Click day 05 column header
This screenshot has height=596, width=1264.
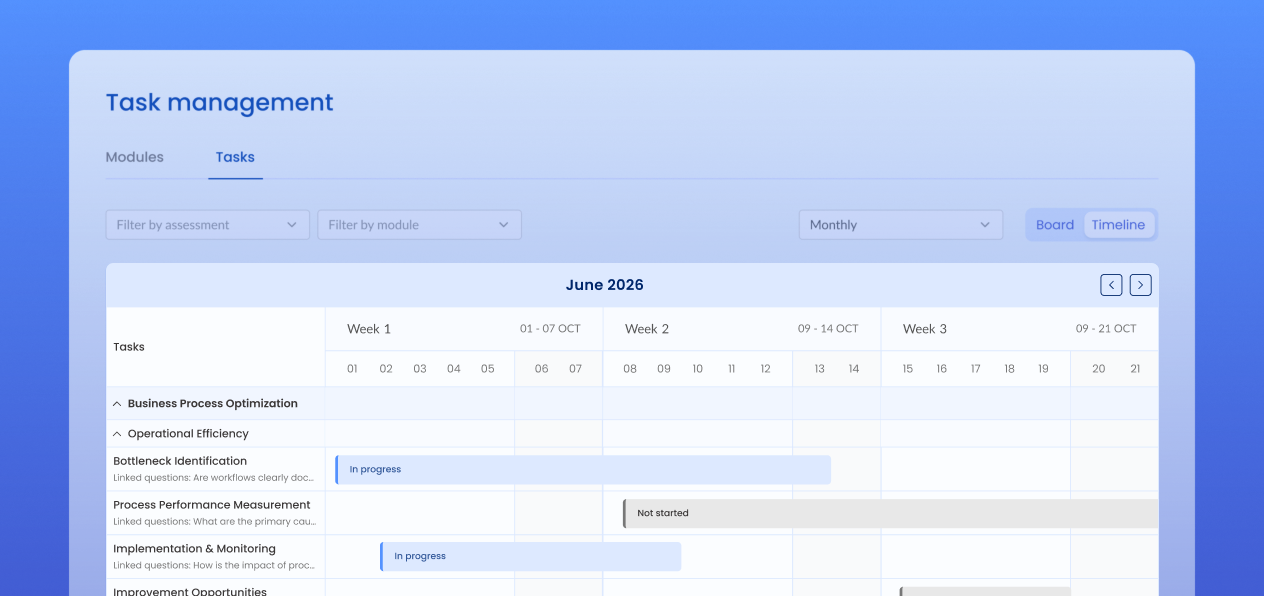pos(488,369)
